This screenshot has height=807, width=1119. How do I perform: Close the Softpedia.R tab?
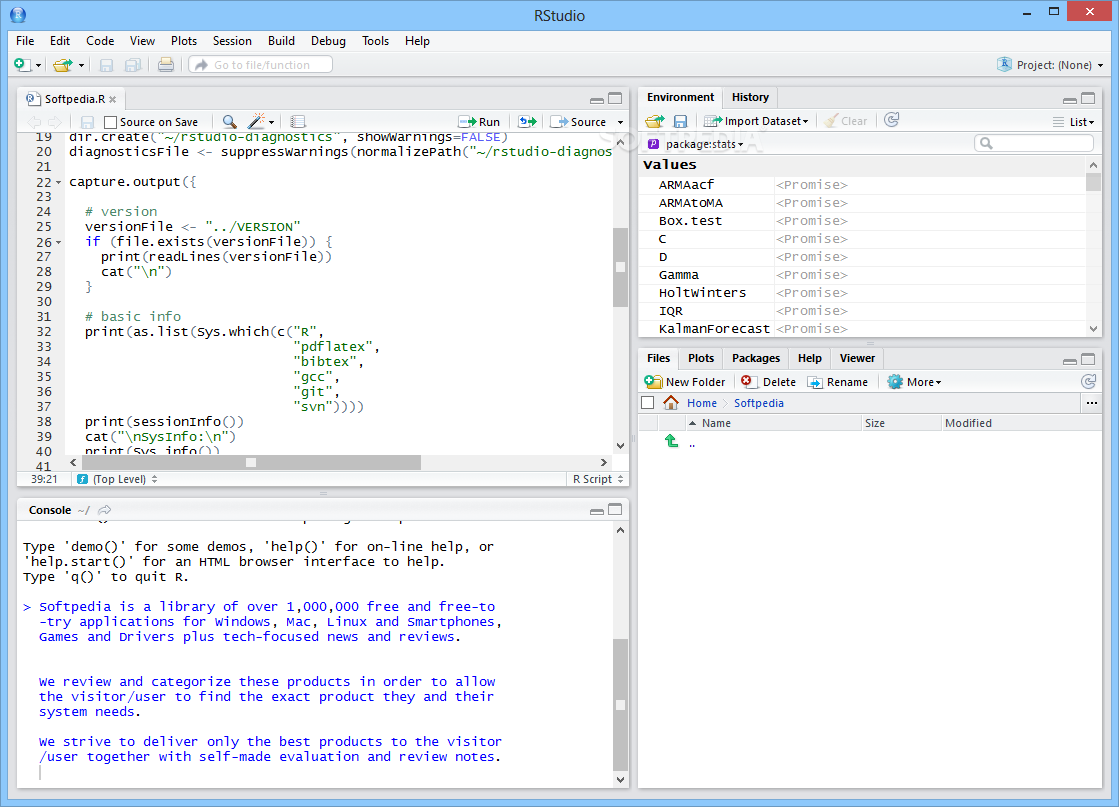(x=113, y=99)
